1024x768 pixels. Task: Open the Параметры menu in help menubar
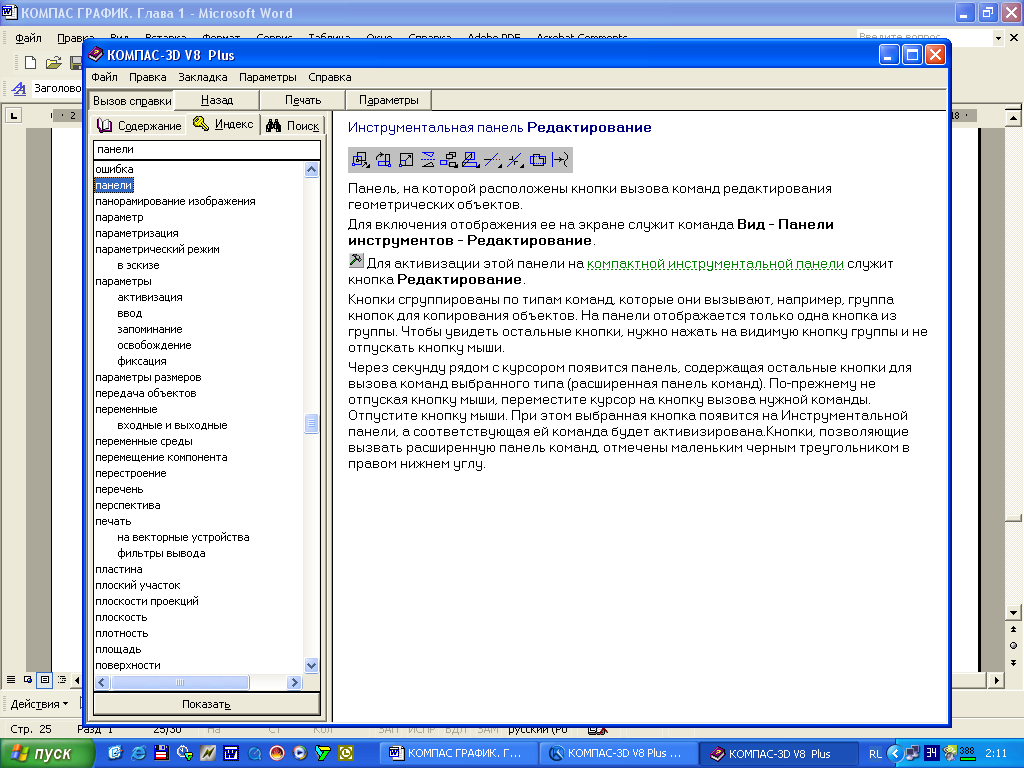(268, 77)
